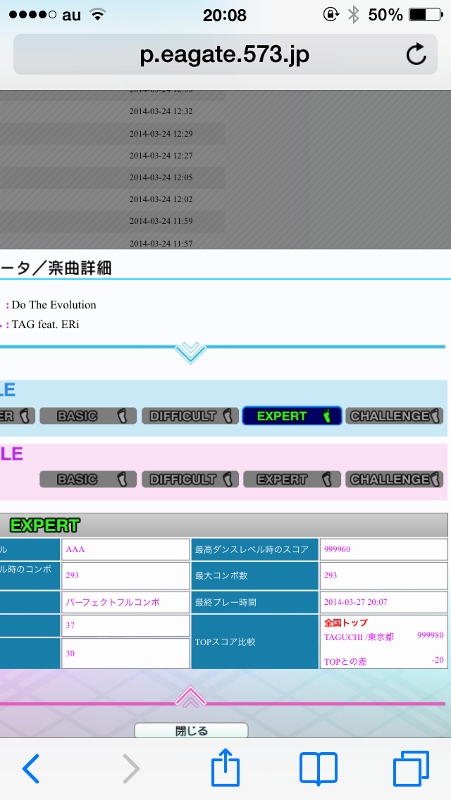Screen dimensions: 451x800
Task: Select single-play BASIC difficulty tab
Action: [x=88, y=416]
